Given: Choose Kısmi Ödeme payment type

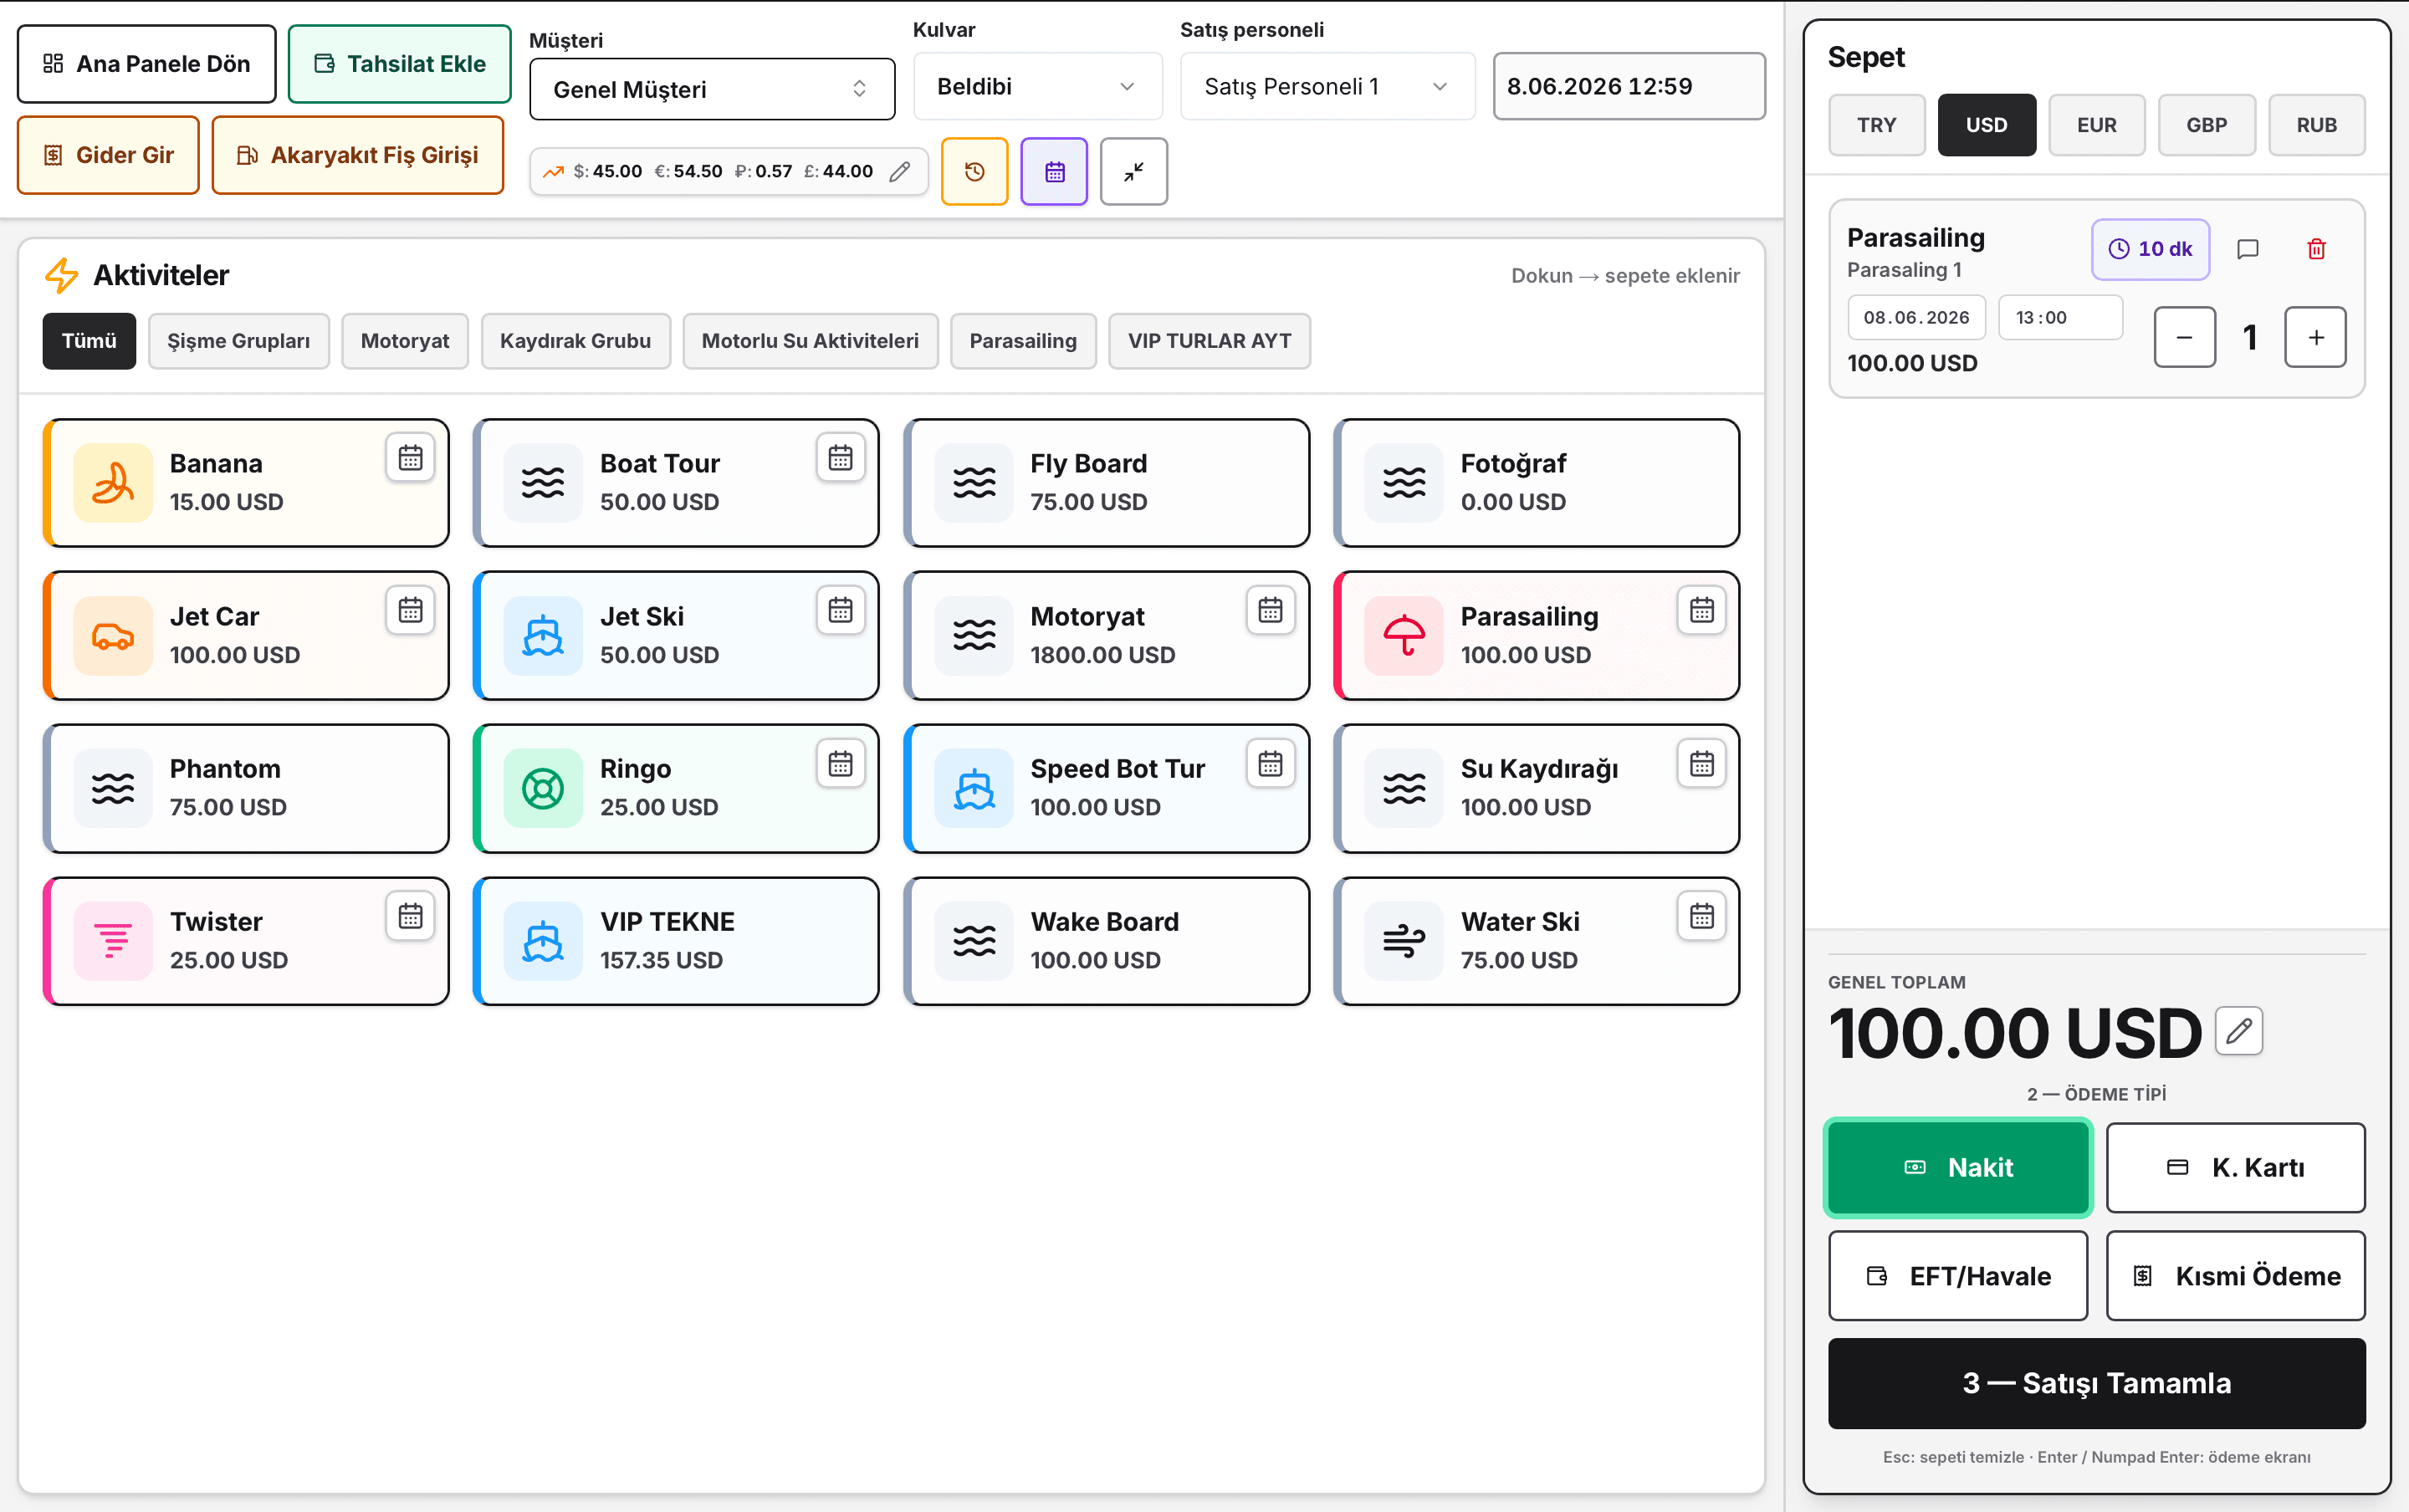Looking at the screenshot, I should pyautogui.click(x=2235, y=1275).
